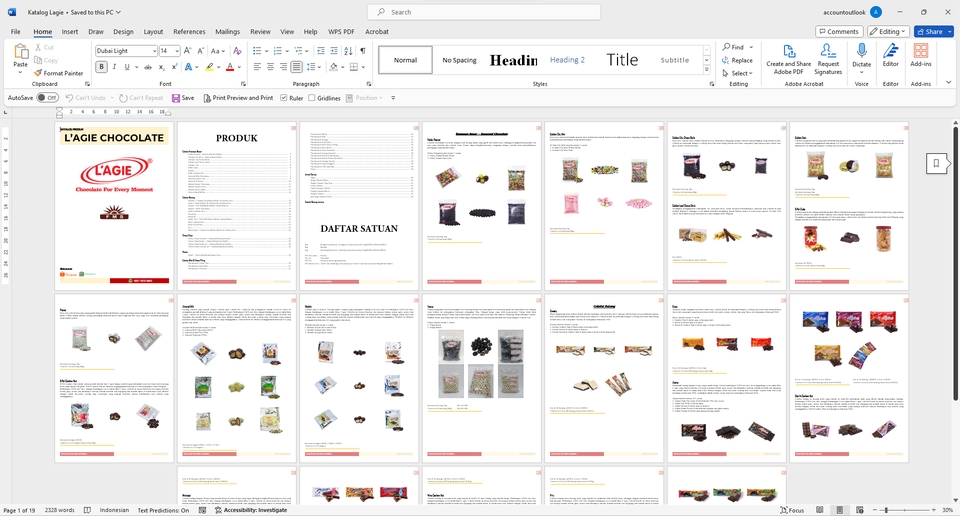Activate the Format Painter tool
The width and height of the screenshot is (960, 516).
coord(59,73)
